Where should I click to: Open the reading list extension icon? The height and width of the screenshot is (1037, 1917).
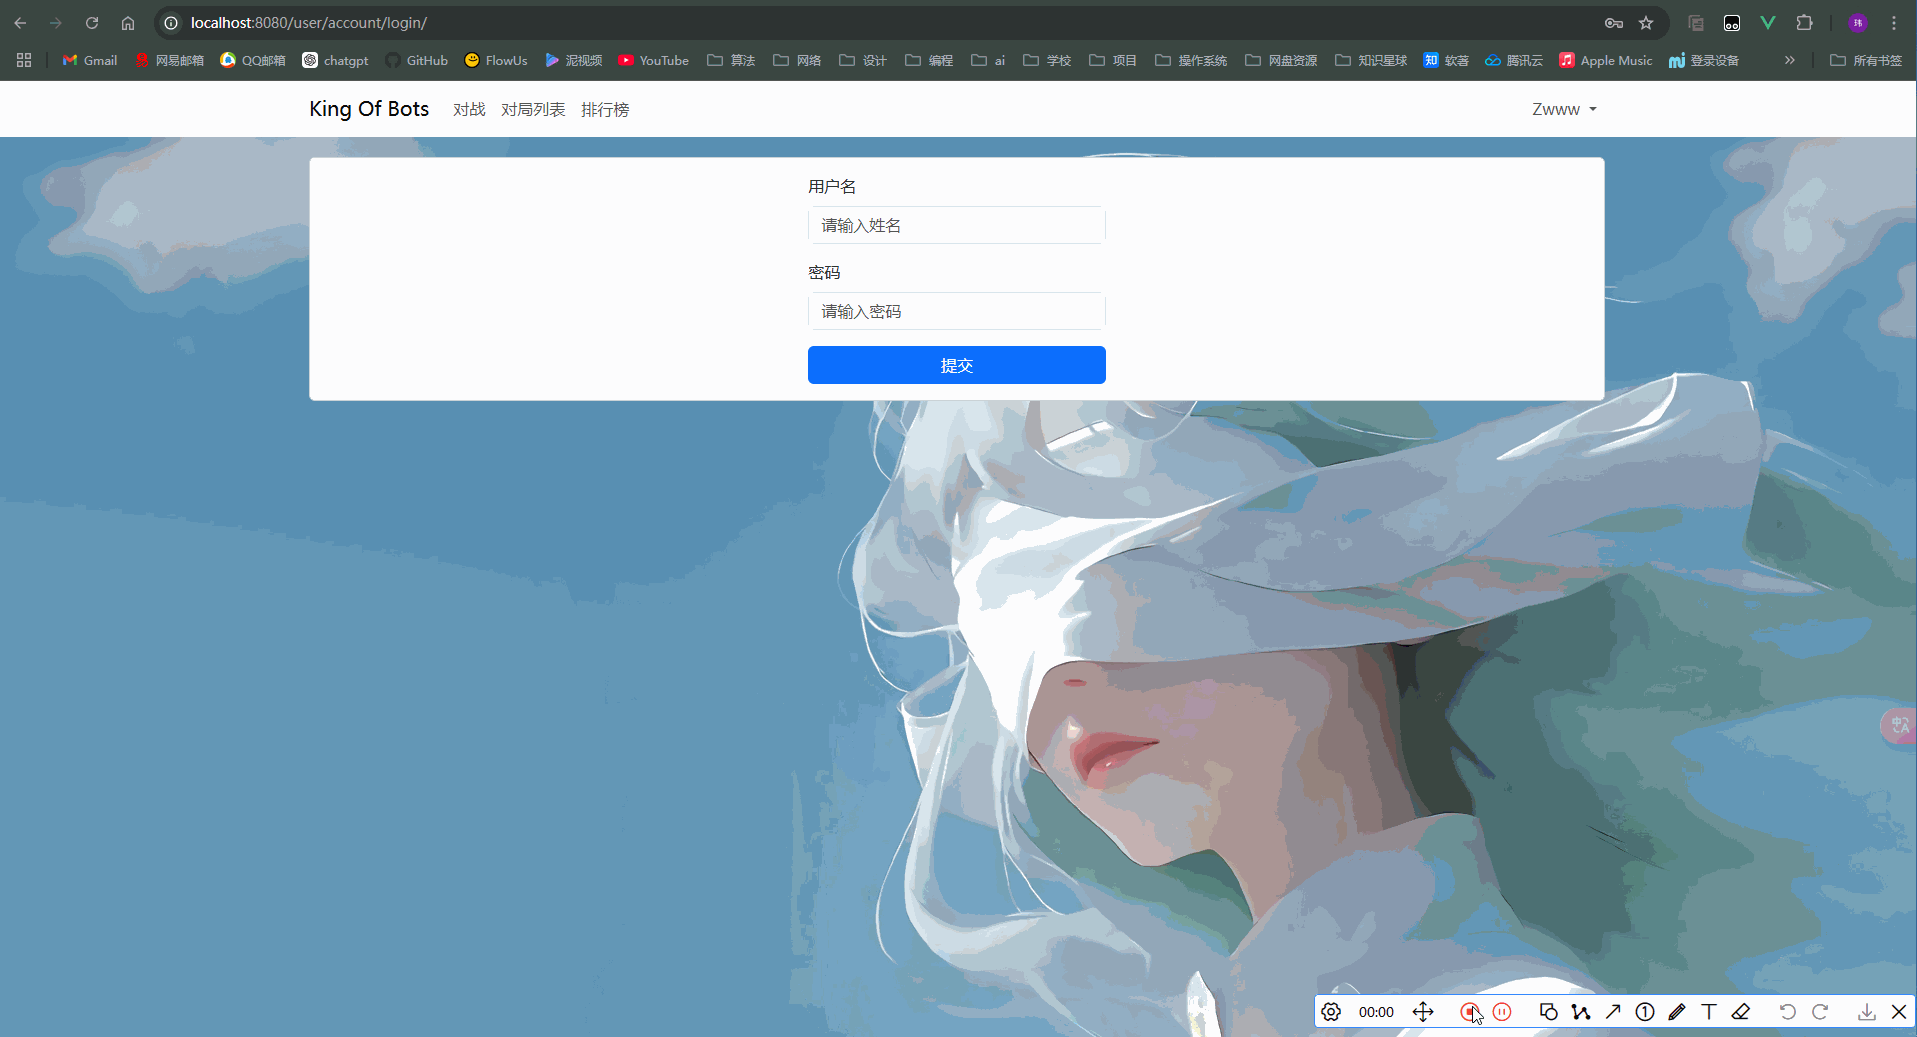1696,23
